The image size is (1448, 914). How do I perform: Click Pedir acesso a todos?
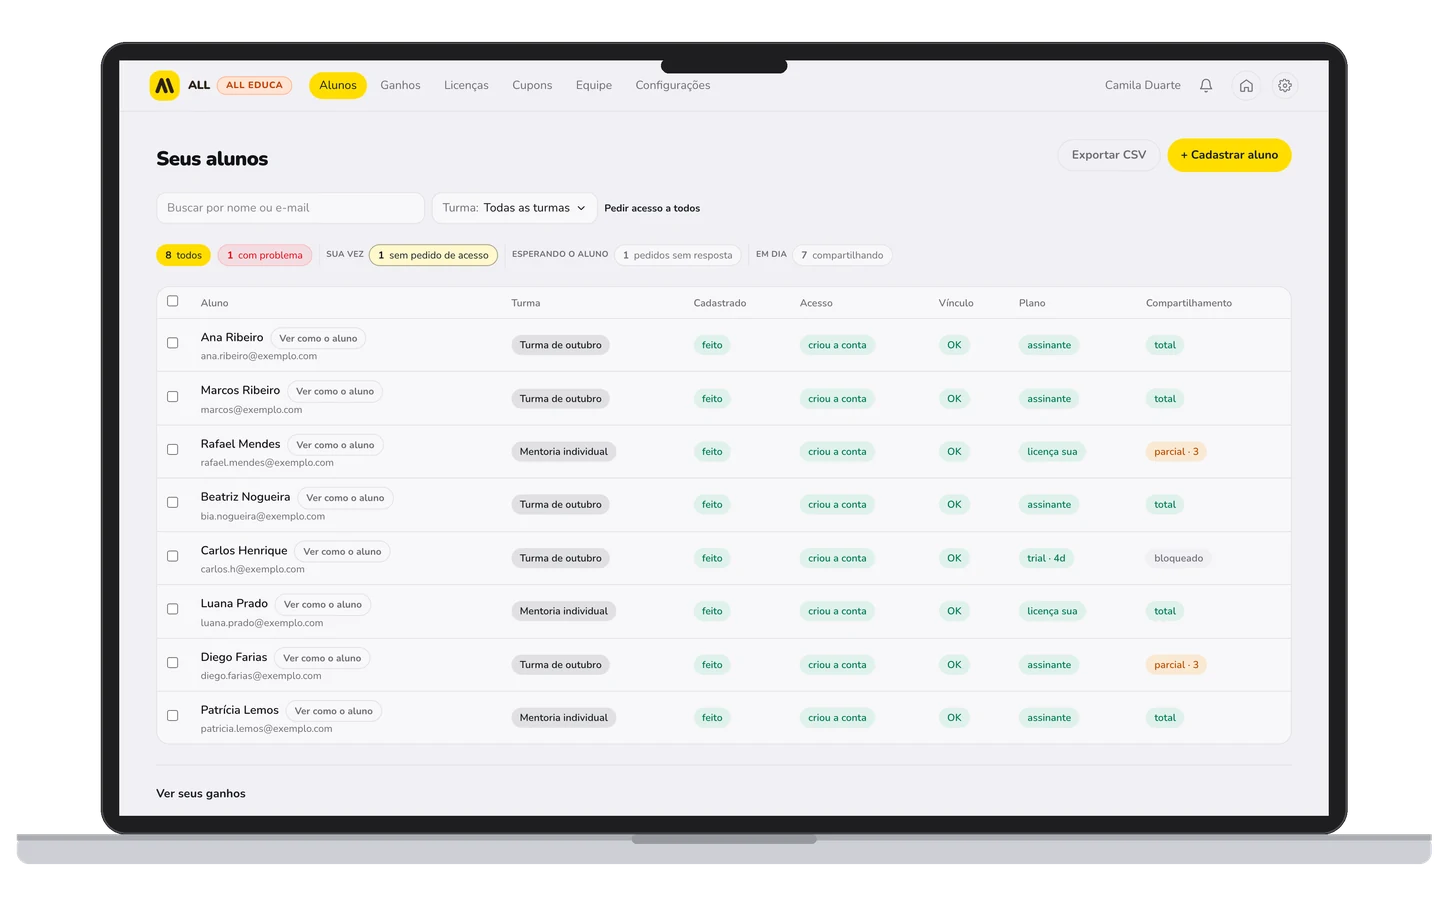tap(652, 208)
